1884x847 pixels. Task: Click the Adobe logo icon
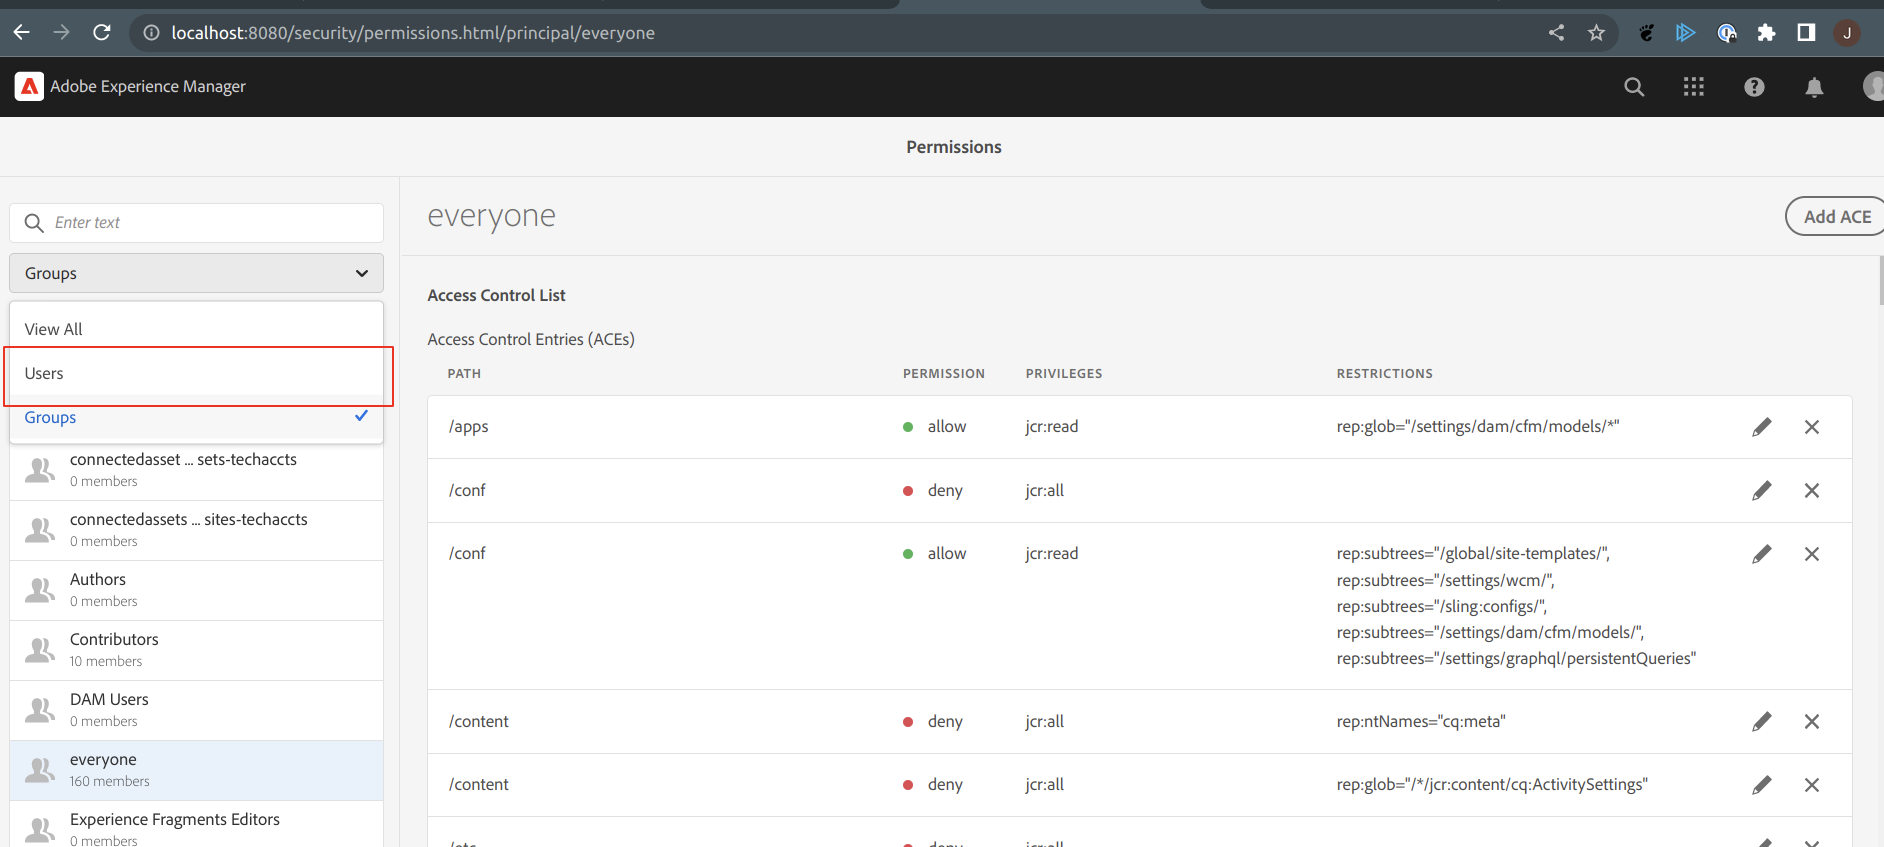pos(29,87)
